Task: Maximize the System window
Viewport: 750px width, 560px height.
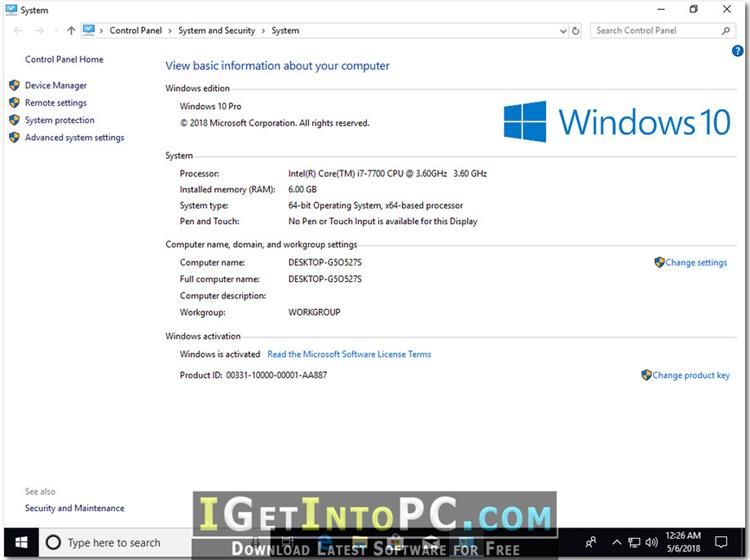Action: coord(694,9)
